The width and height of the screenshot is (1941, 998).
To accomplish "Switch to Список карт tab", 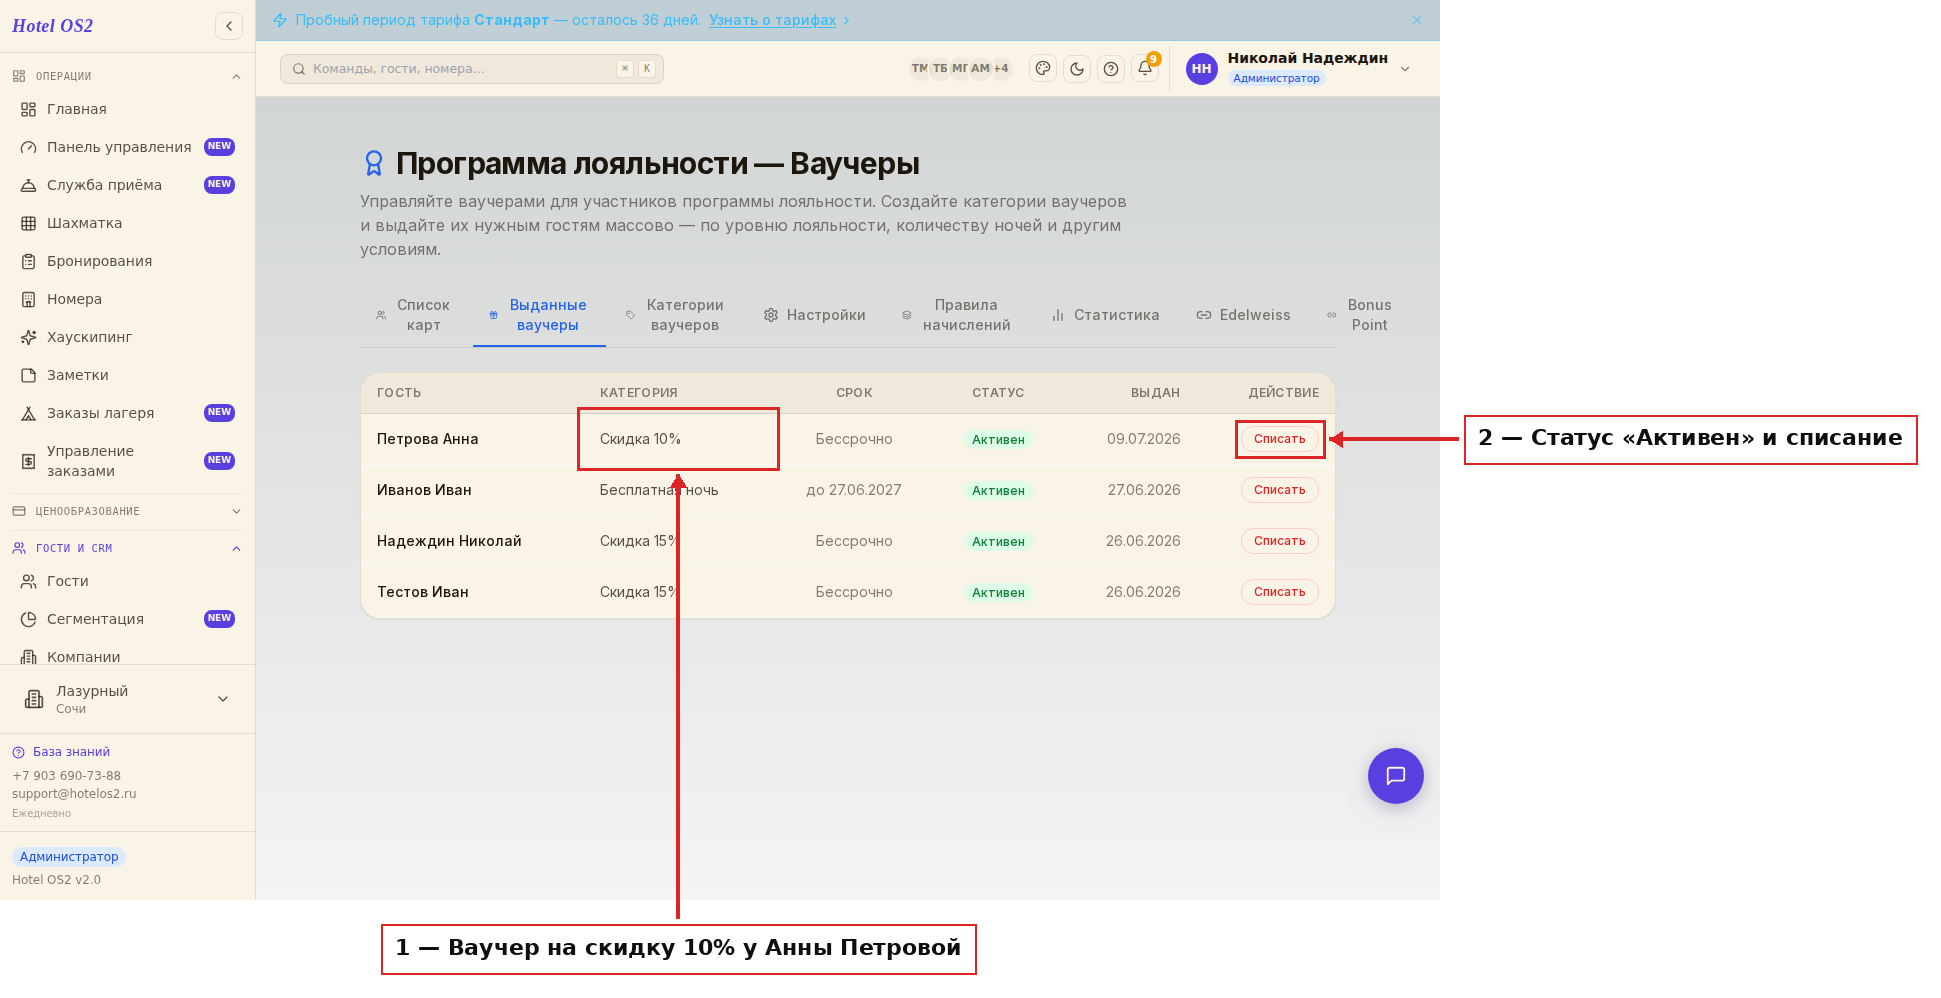I will [x=413, y=315].
